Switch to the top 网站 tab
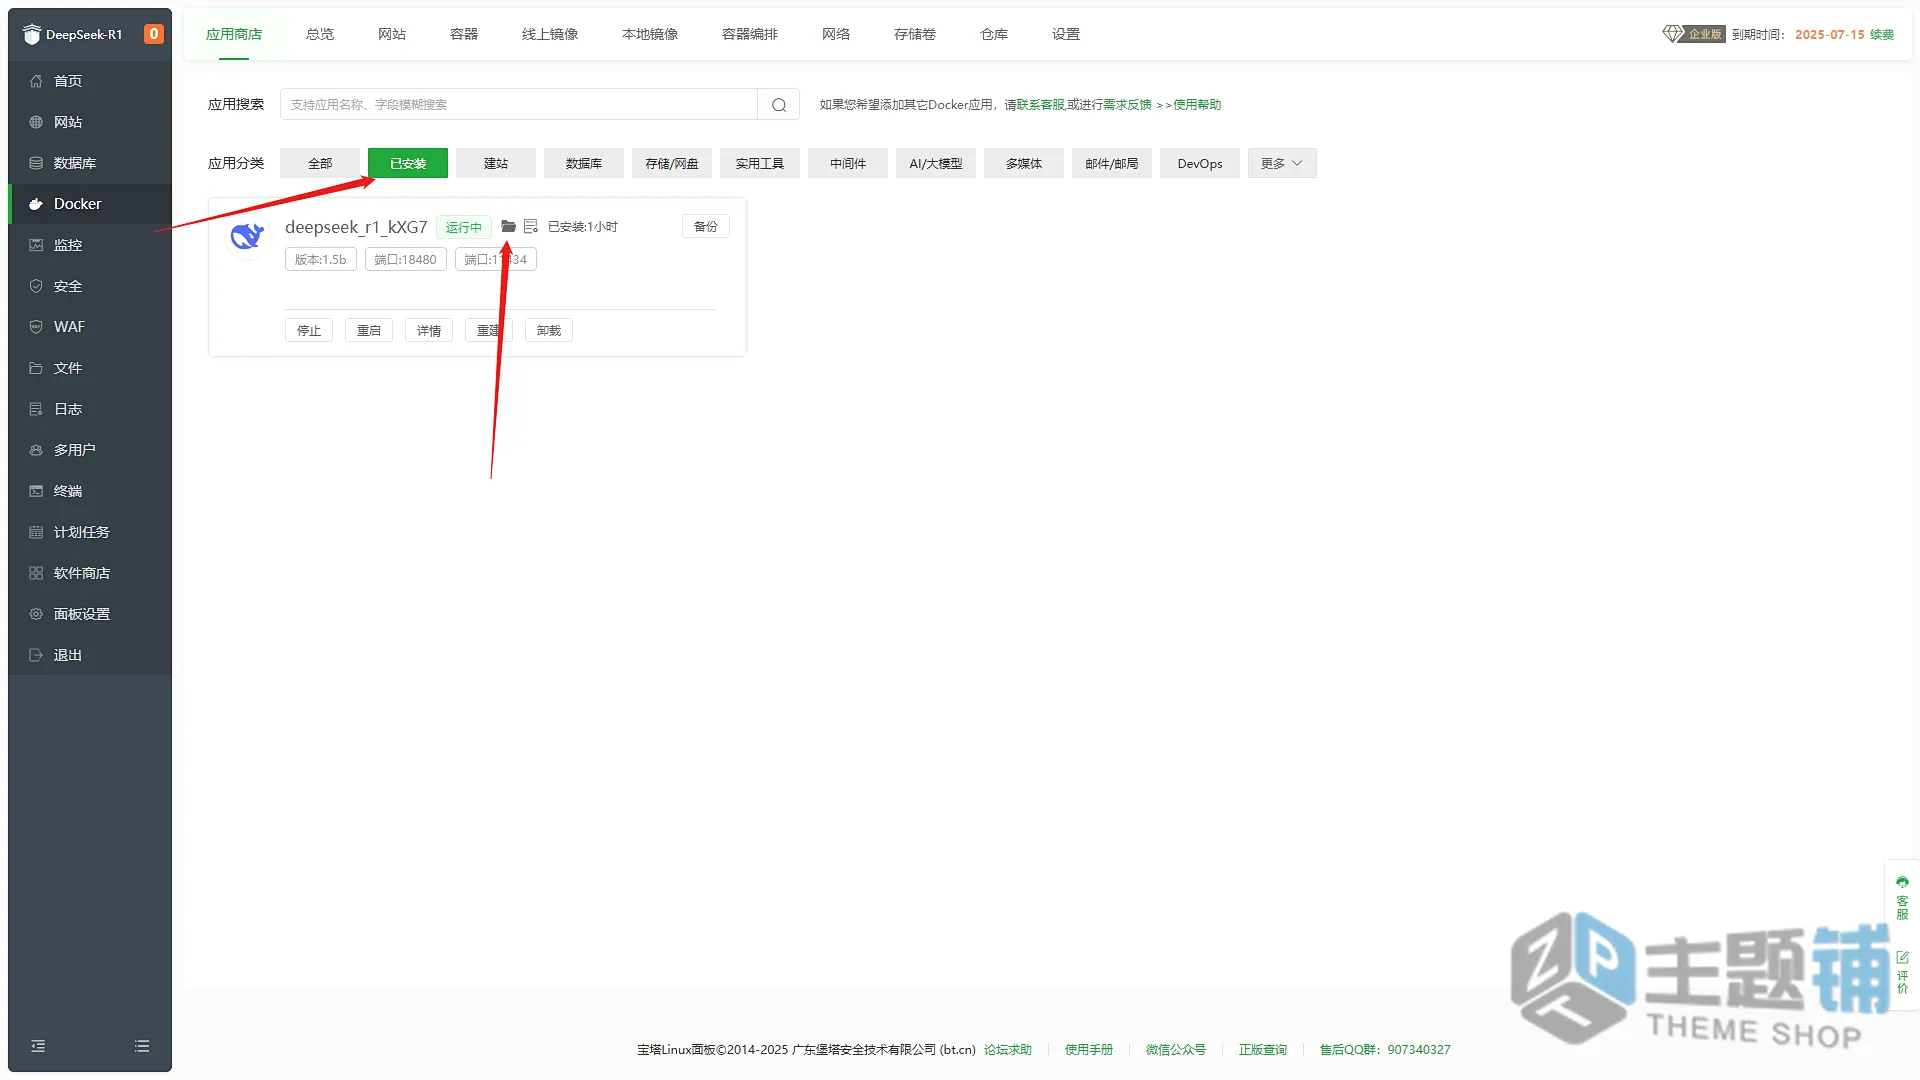1920x1080 pixels. tap(392, 34)
